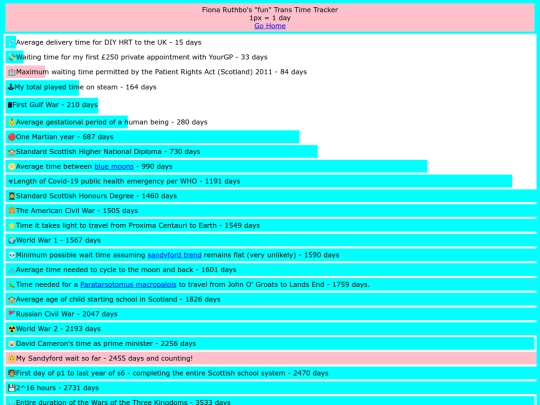Click 'World War 1 - 1567 days' text
Screen dimensions: 540x405
point(58,240)
